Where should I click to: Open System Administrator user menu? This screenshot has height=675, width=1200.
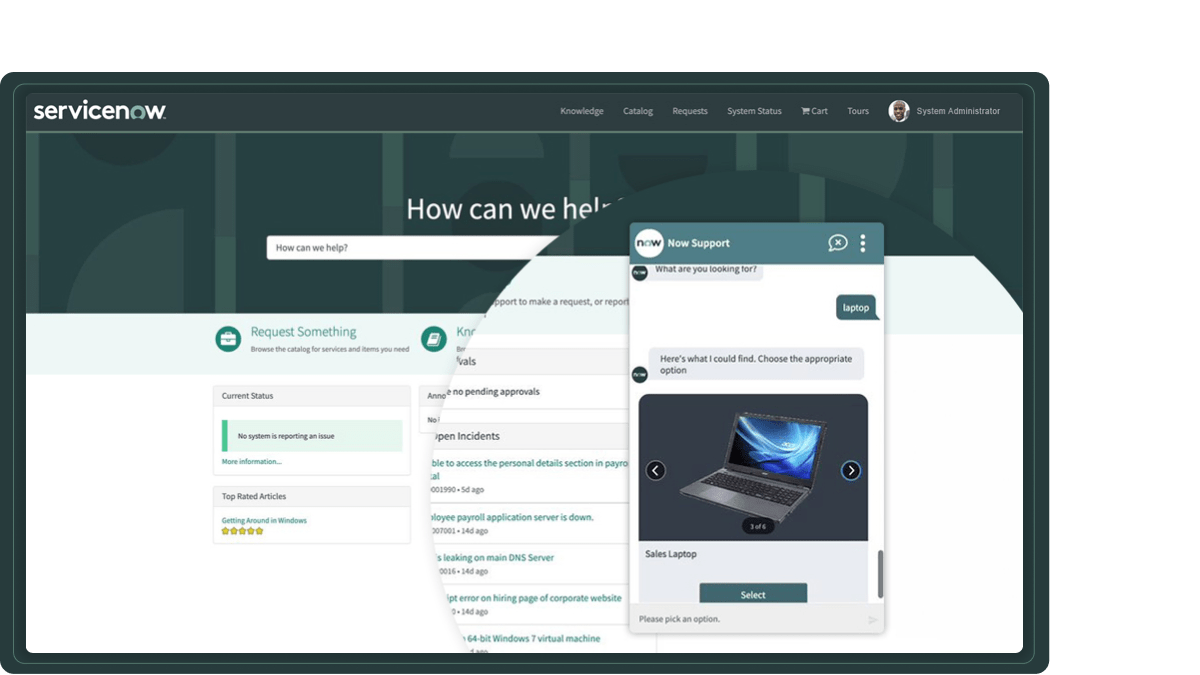coord(958,111)
